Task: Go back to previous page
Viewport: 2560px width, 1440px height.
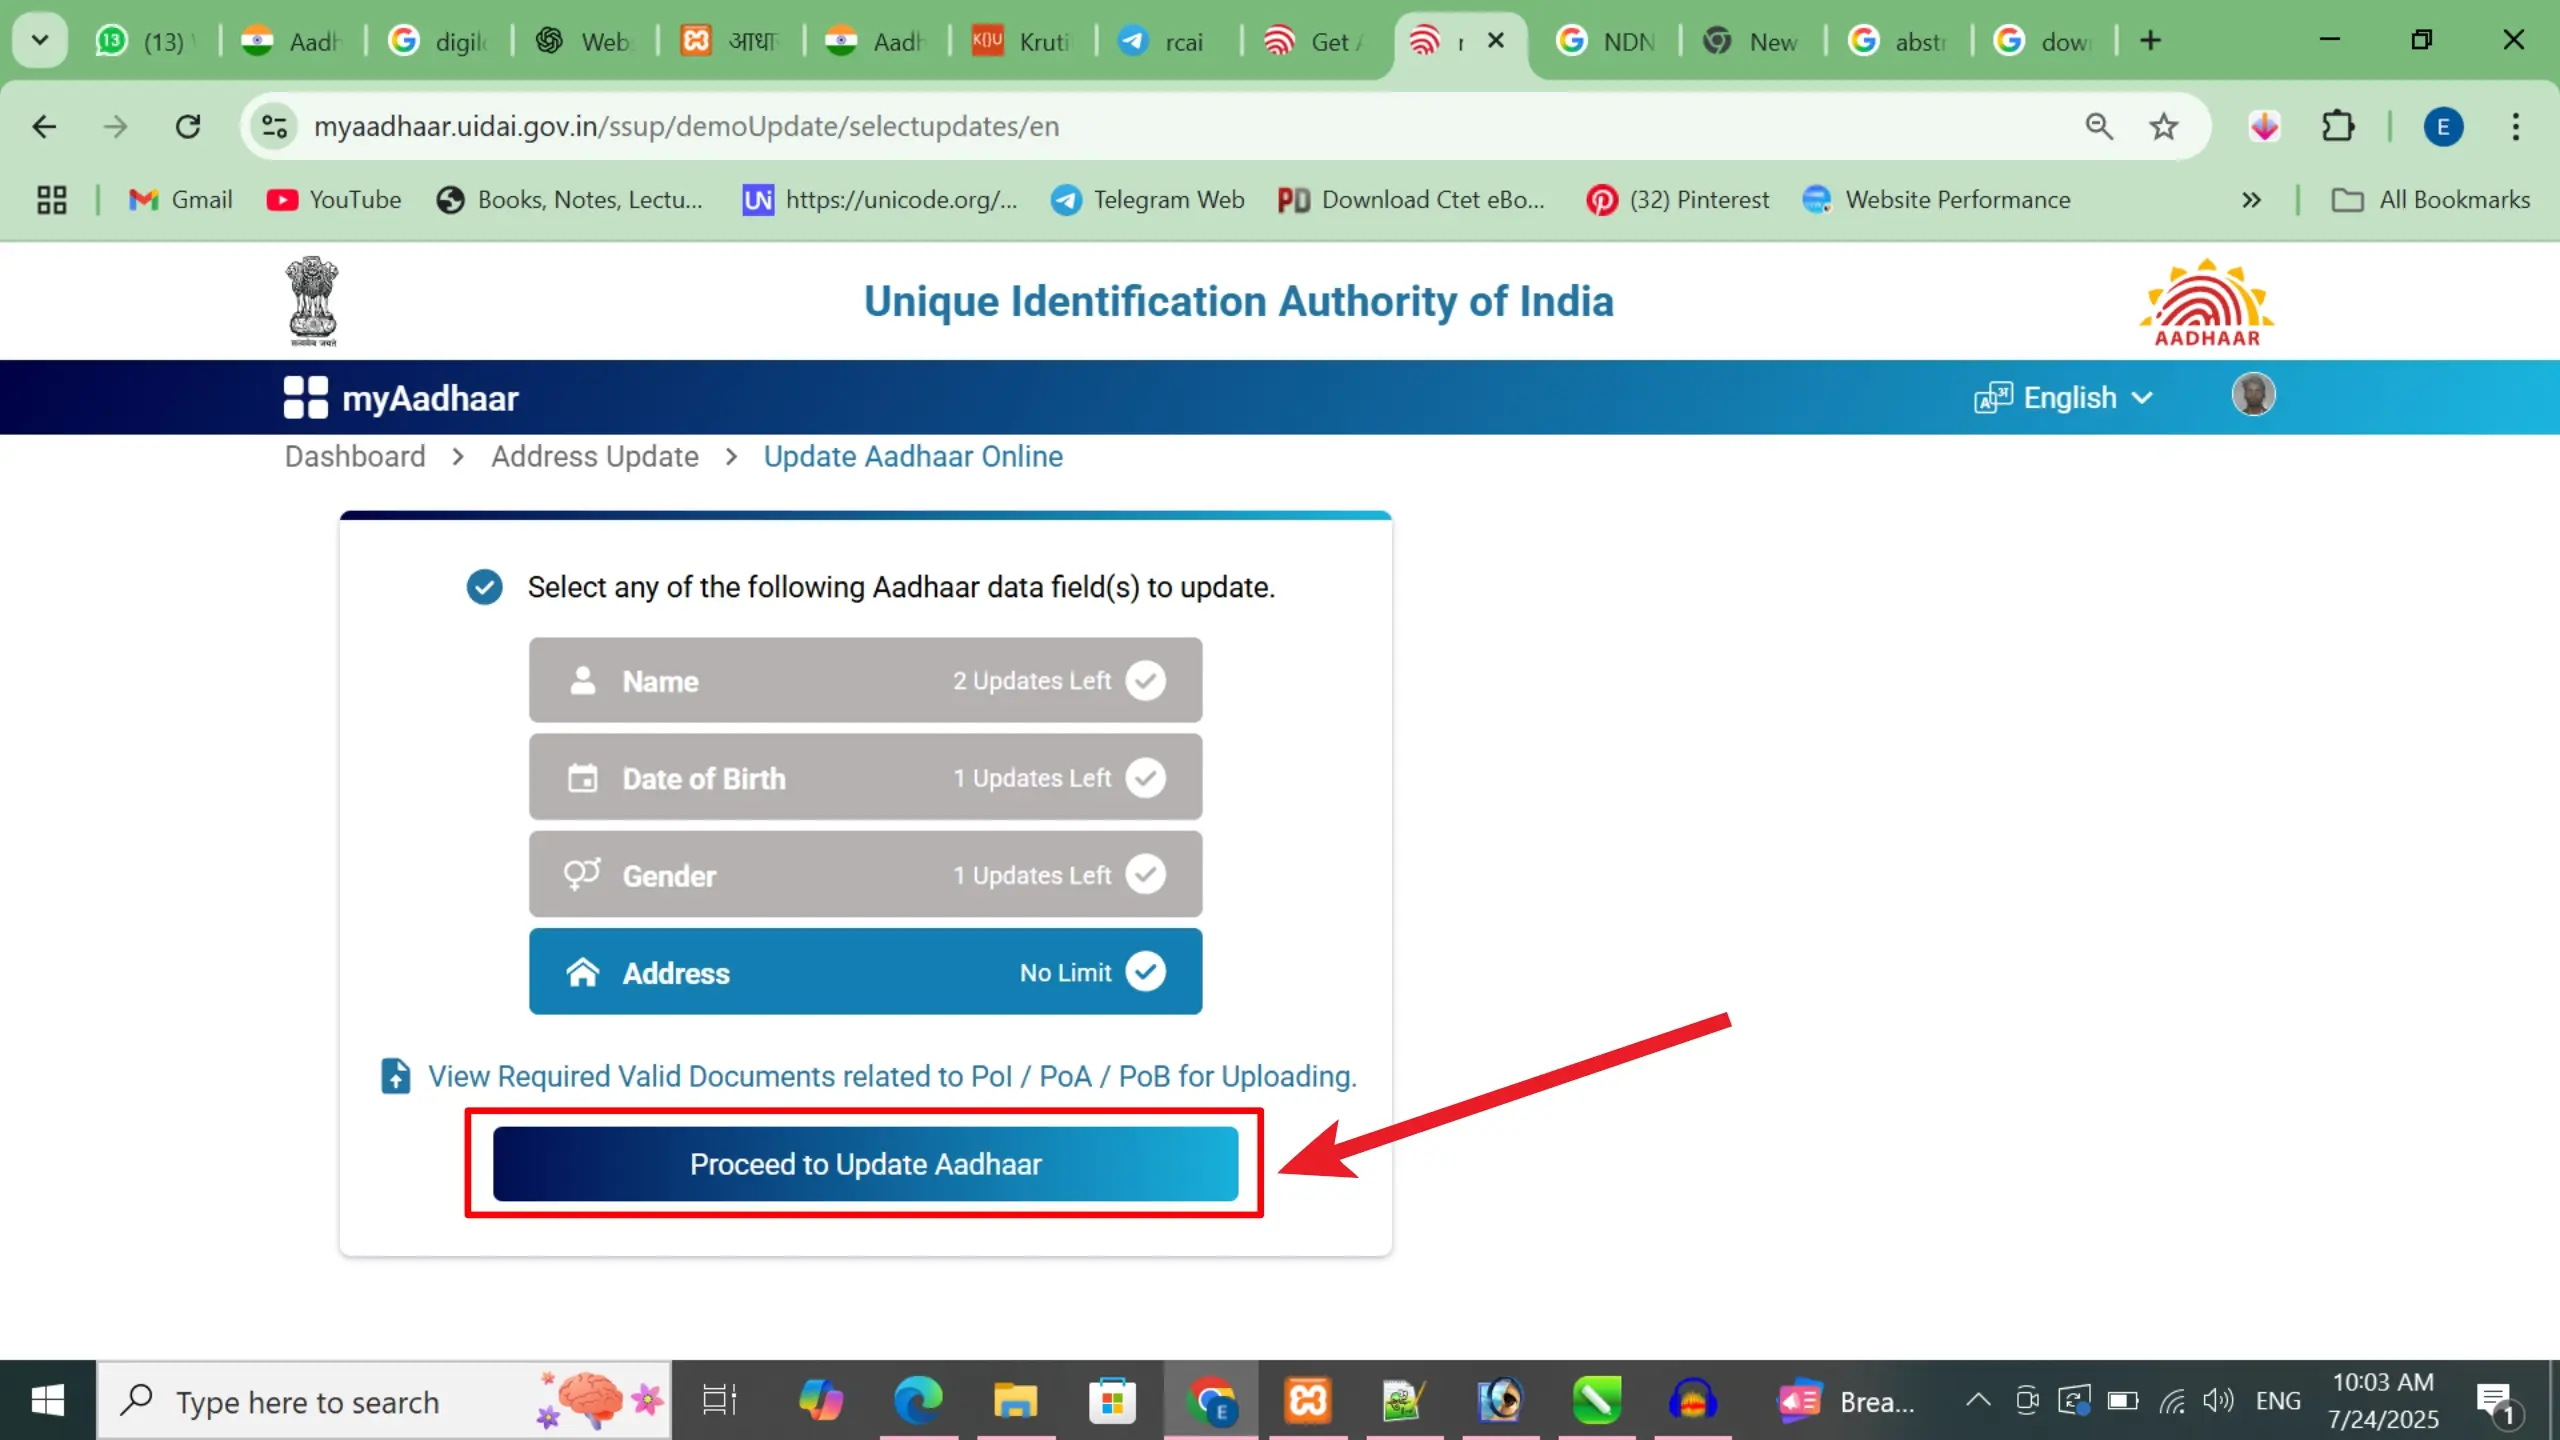Action: tap(44, 127)
